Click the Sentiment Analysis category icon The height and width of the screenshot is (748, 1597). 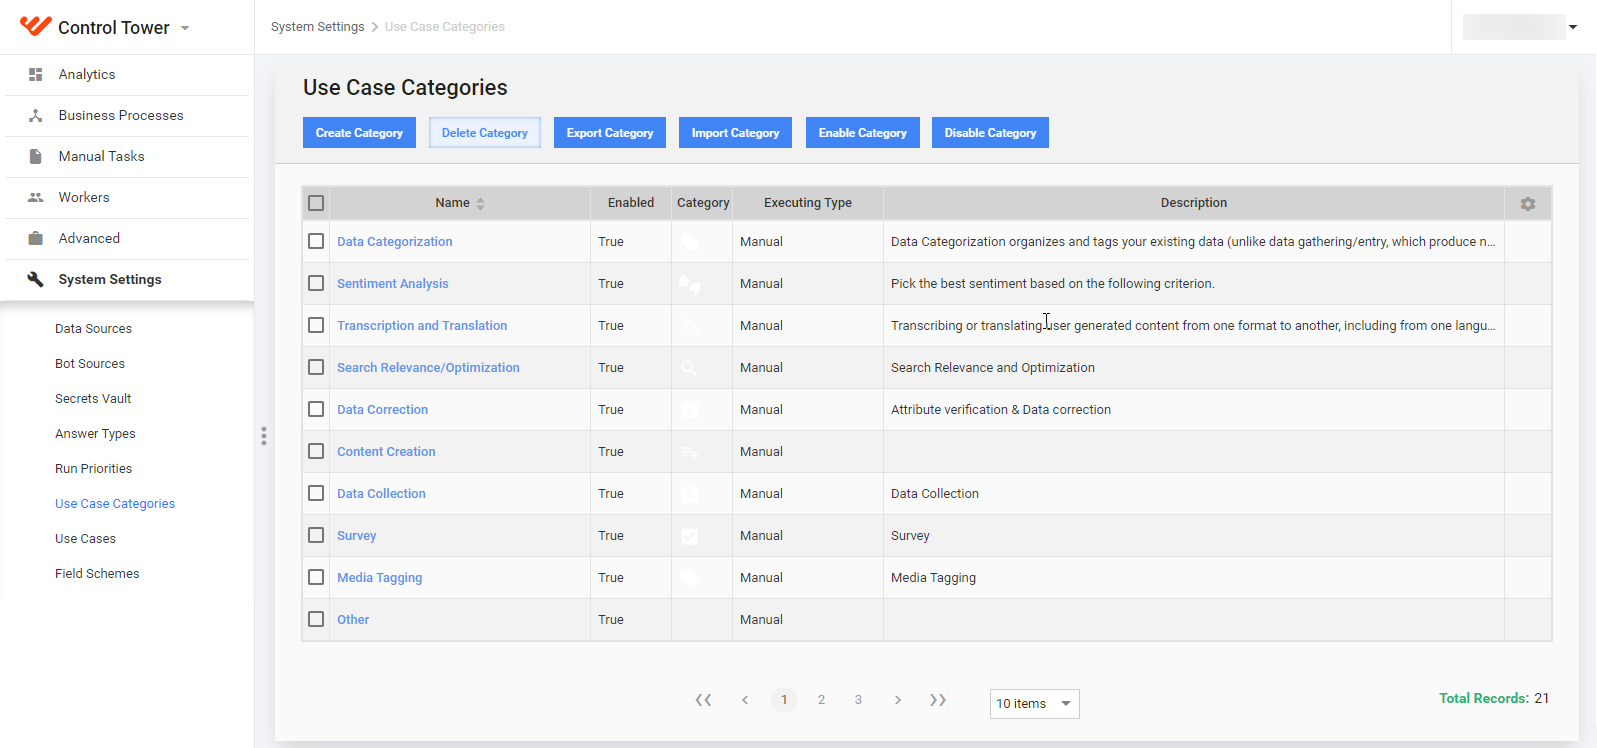click(x=690, y=284)
